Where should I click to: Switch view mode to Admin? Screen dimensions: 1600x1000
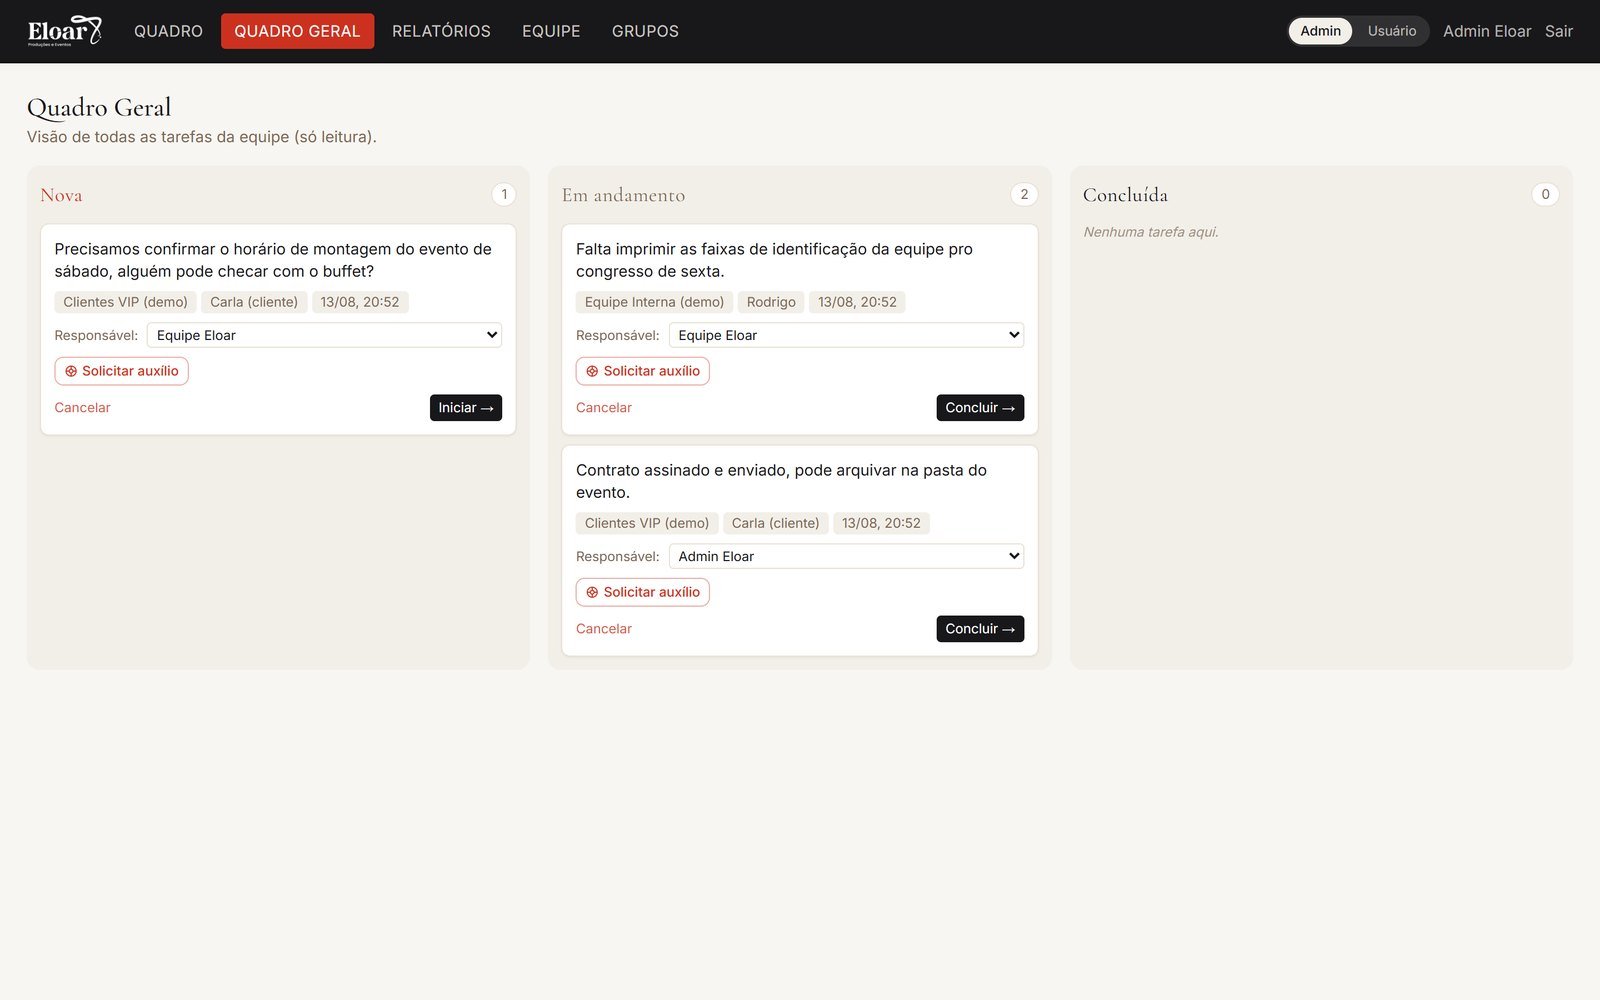(1320, 31)
